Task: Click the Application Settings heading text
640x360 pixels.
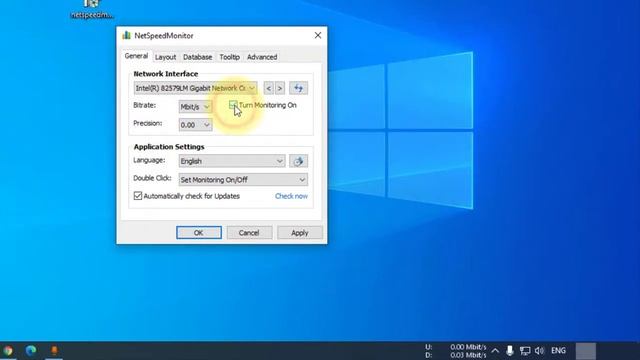Action: (x=169, y=147)
